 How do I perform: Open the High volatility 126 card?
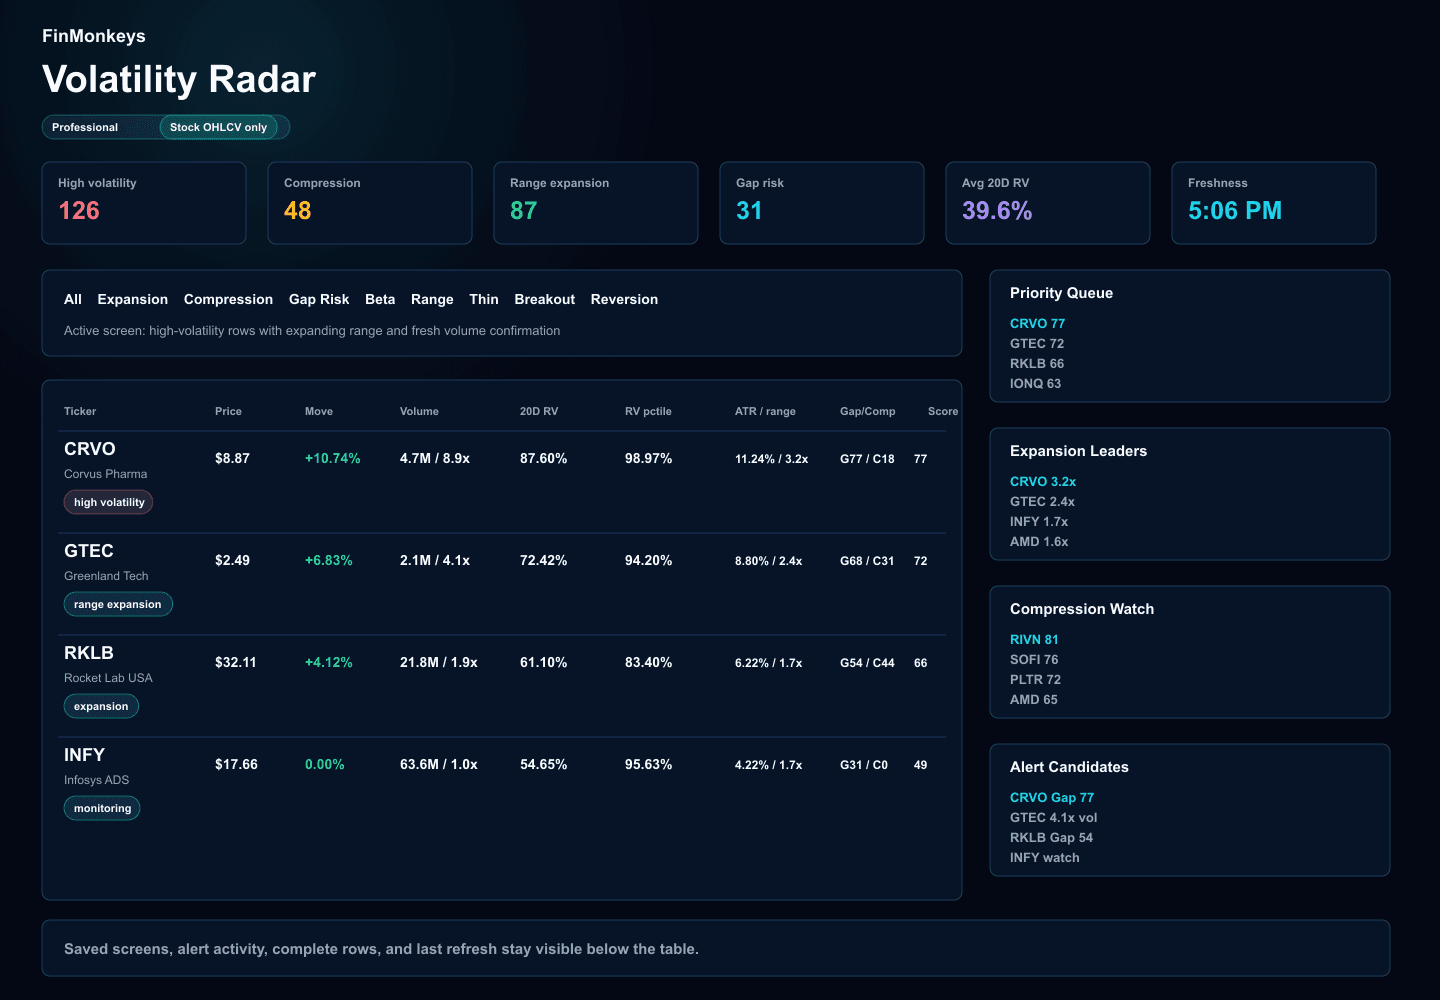coord(144,203)
